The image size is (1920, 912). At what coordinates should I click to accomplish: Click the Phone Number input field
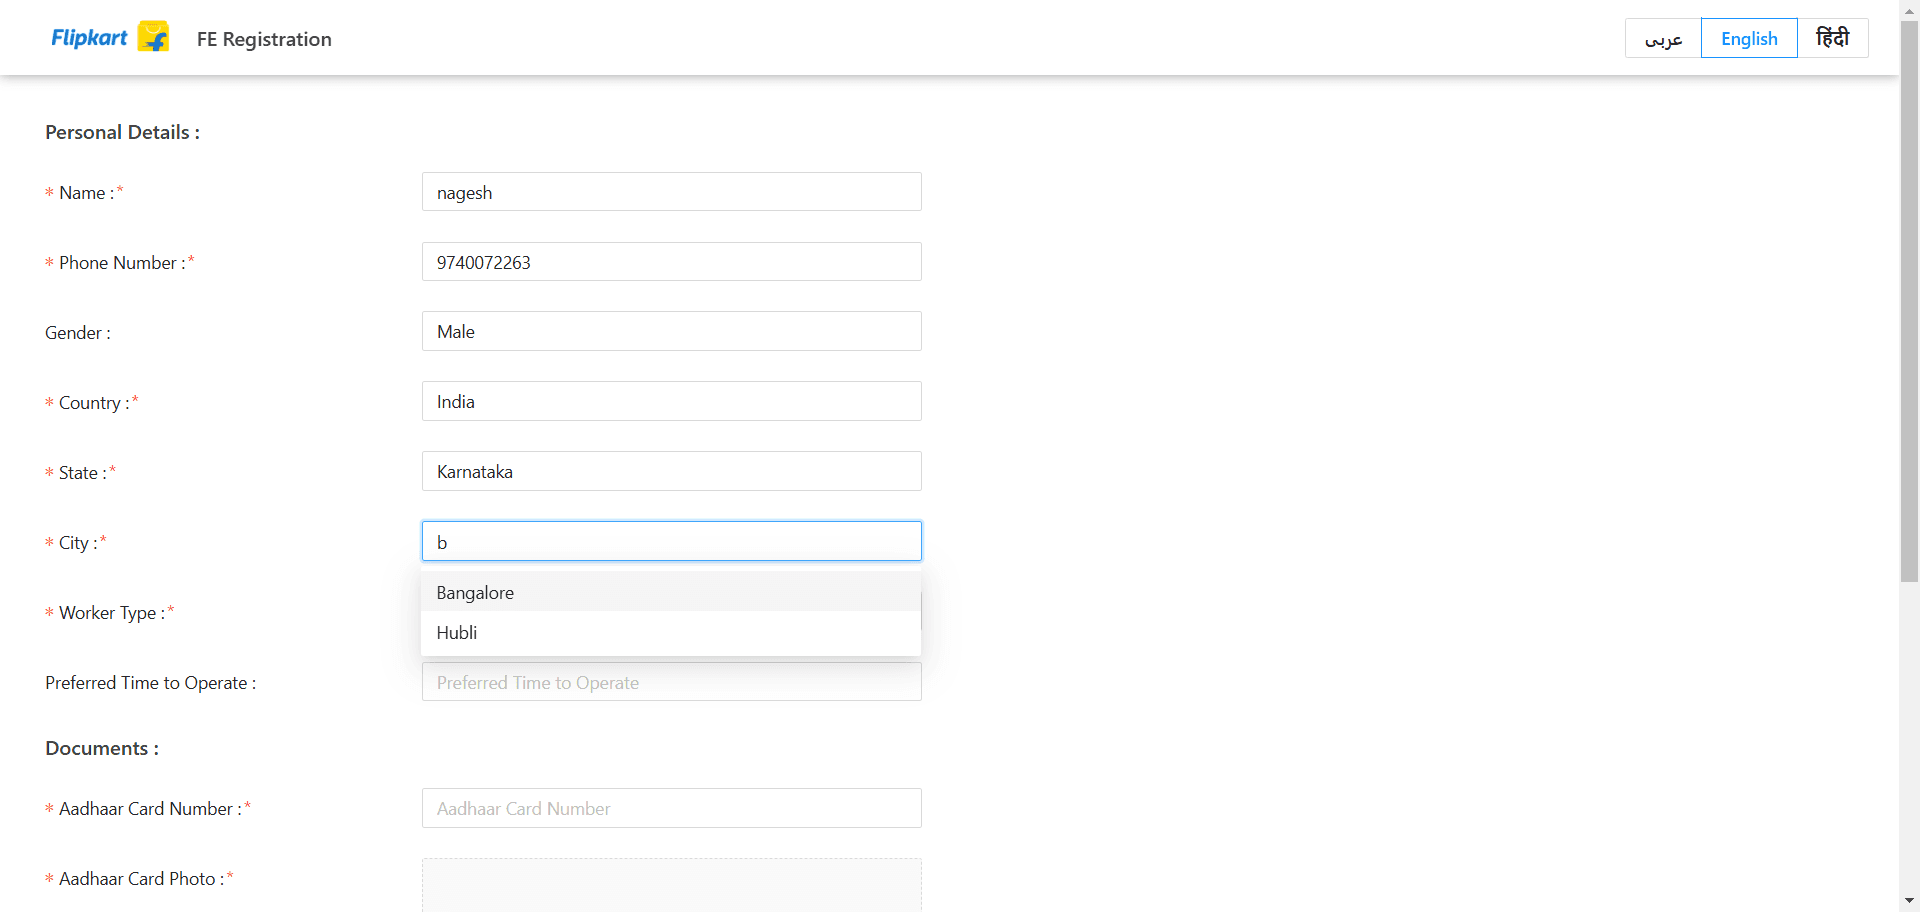point(671,262)
